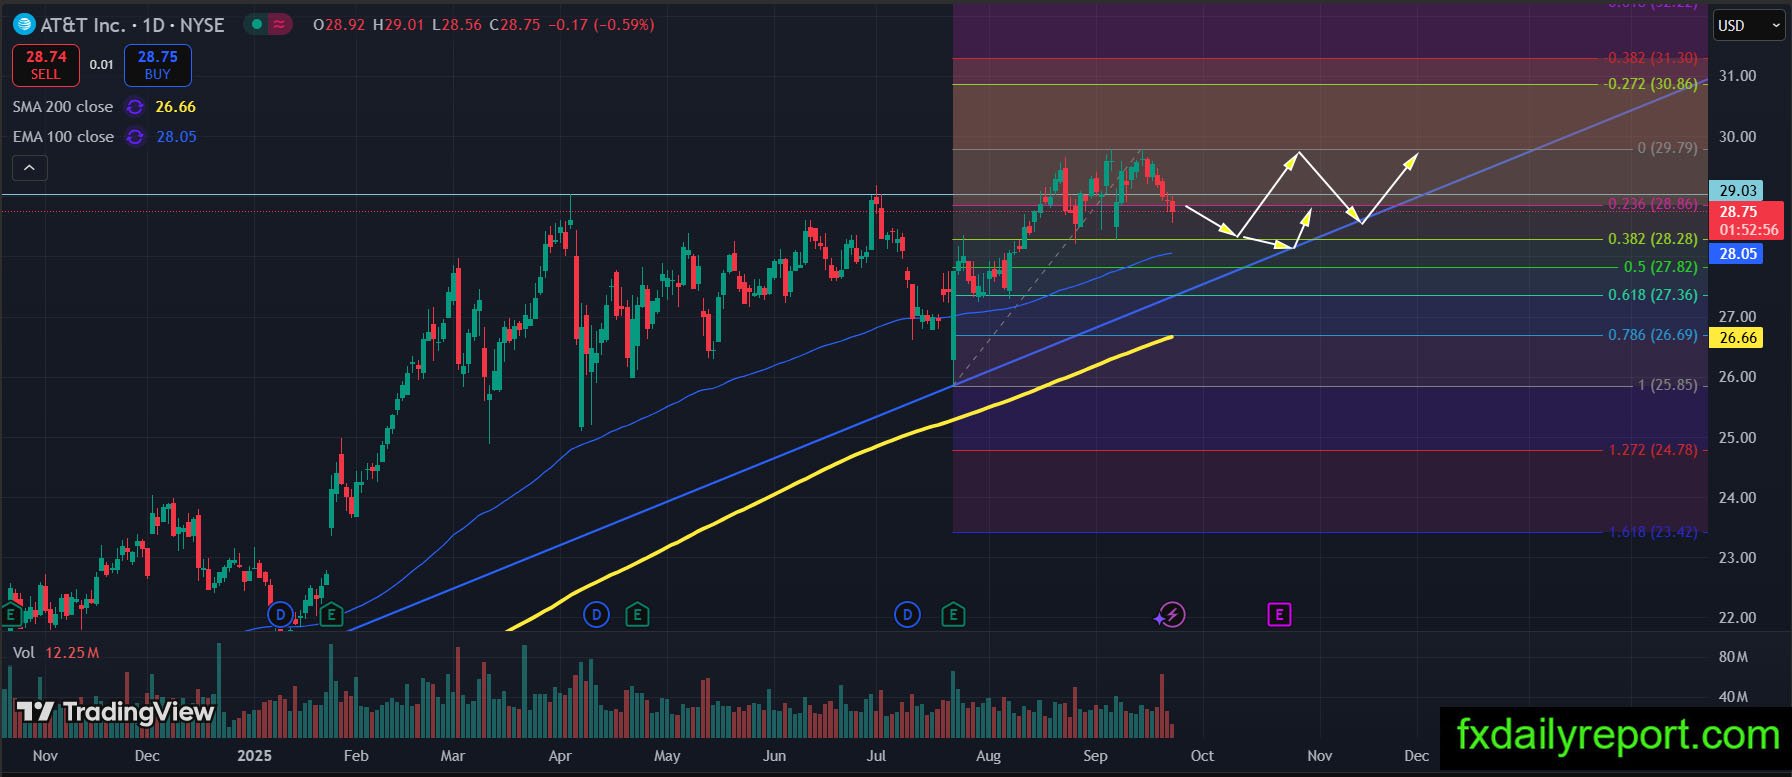Click the Apr label on time axis
Screen dimensions: 1792x777
[x=560, y=756]
